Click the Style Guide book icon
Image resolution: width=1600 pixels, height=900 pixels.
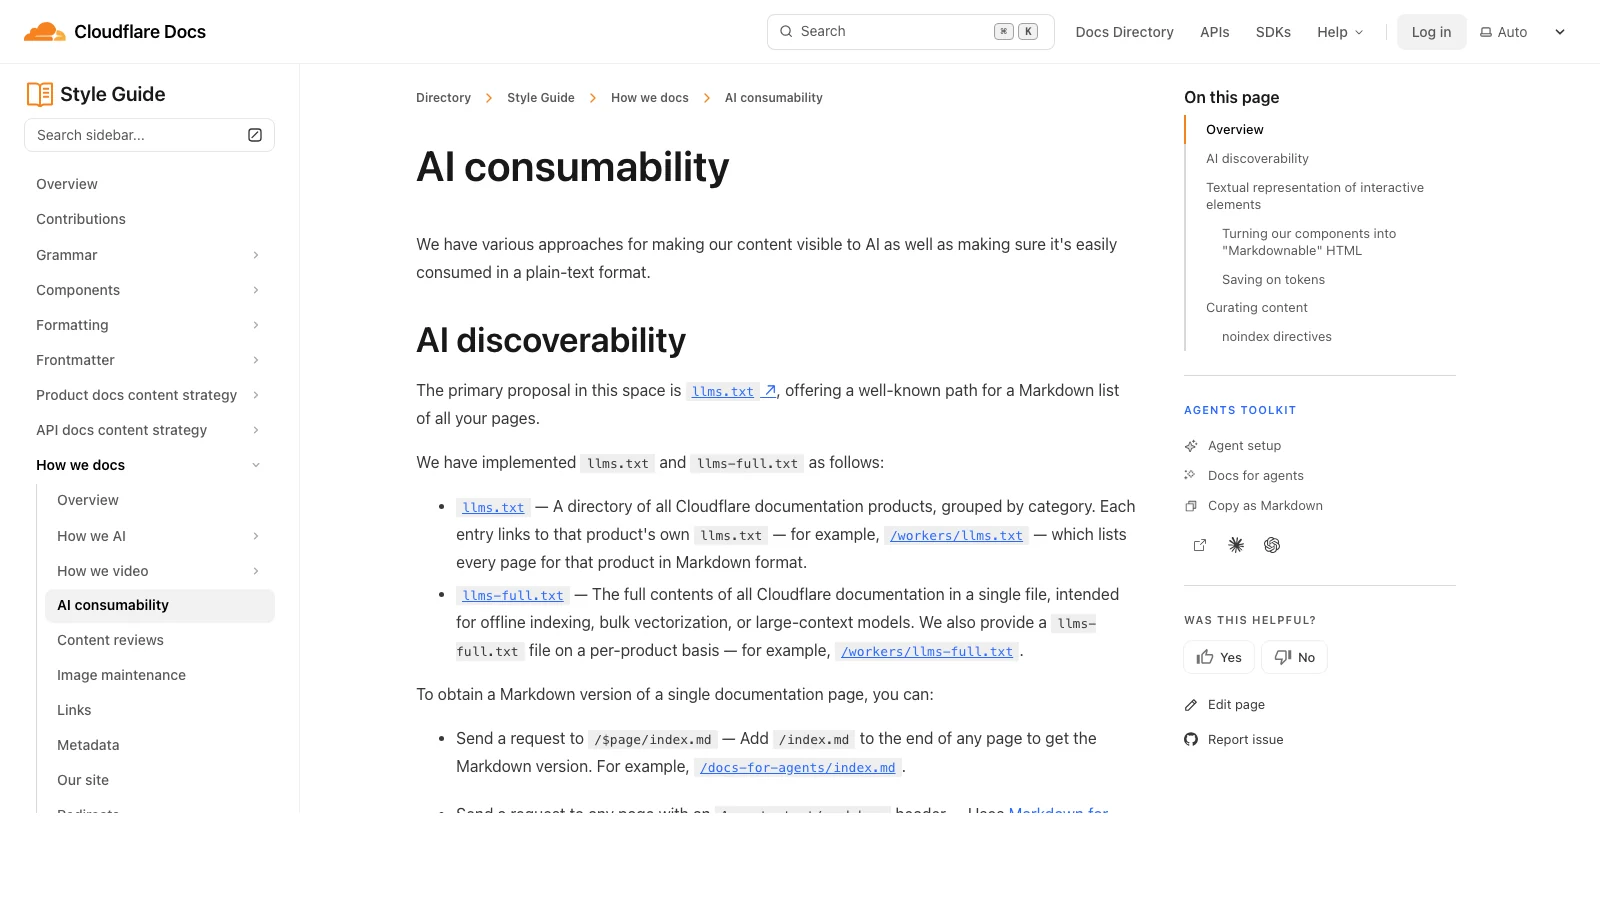click(40, 94)
